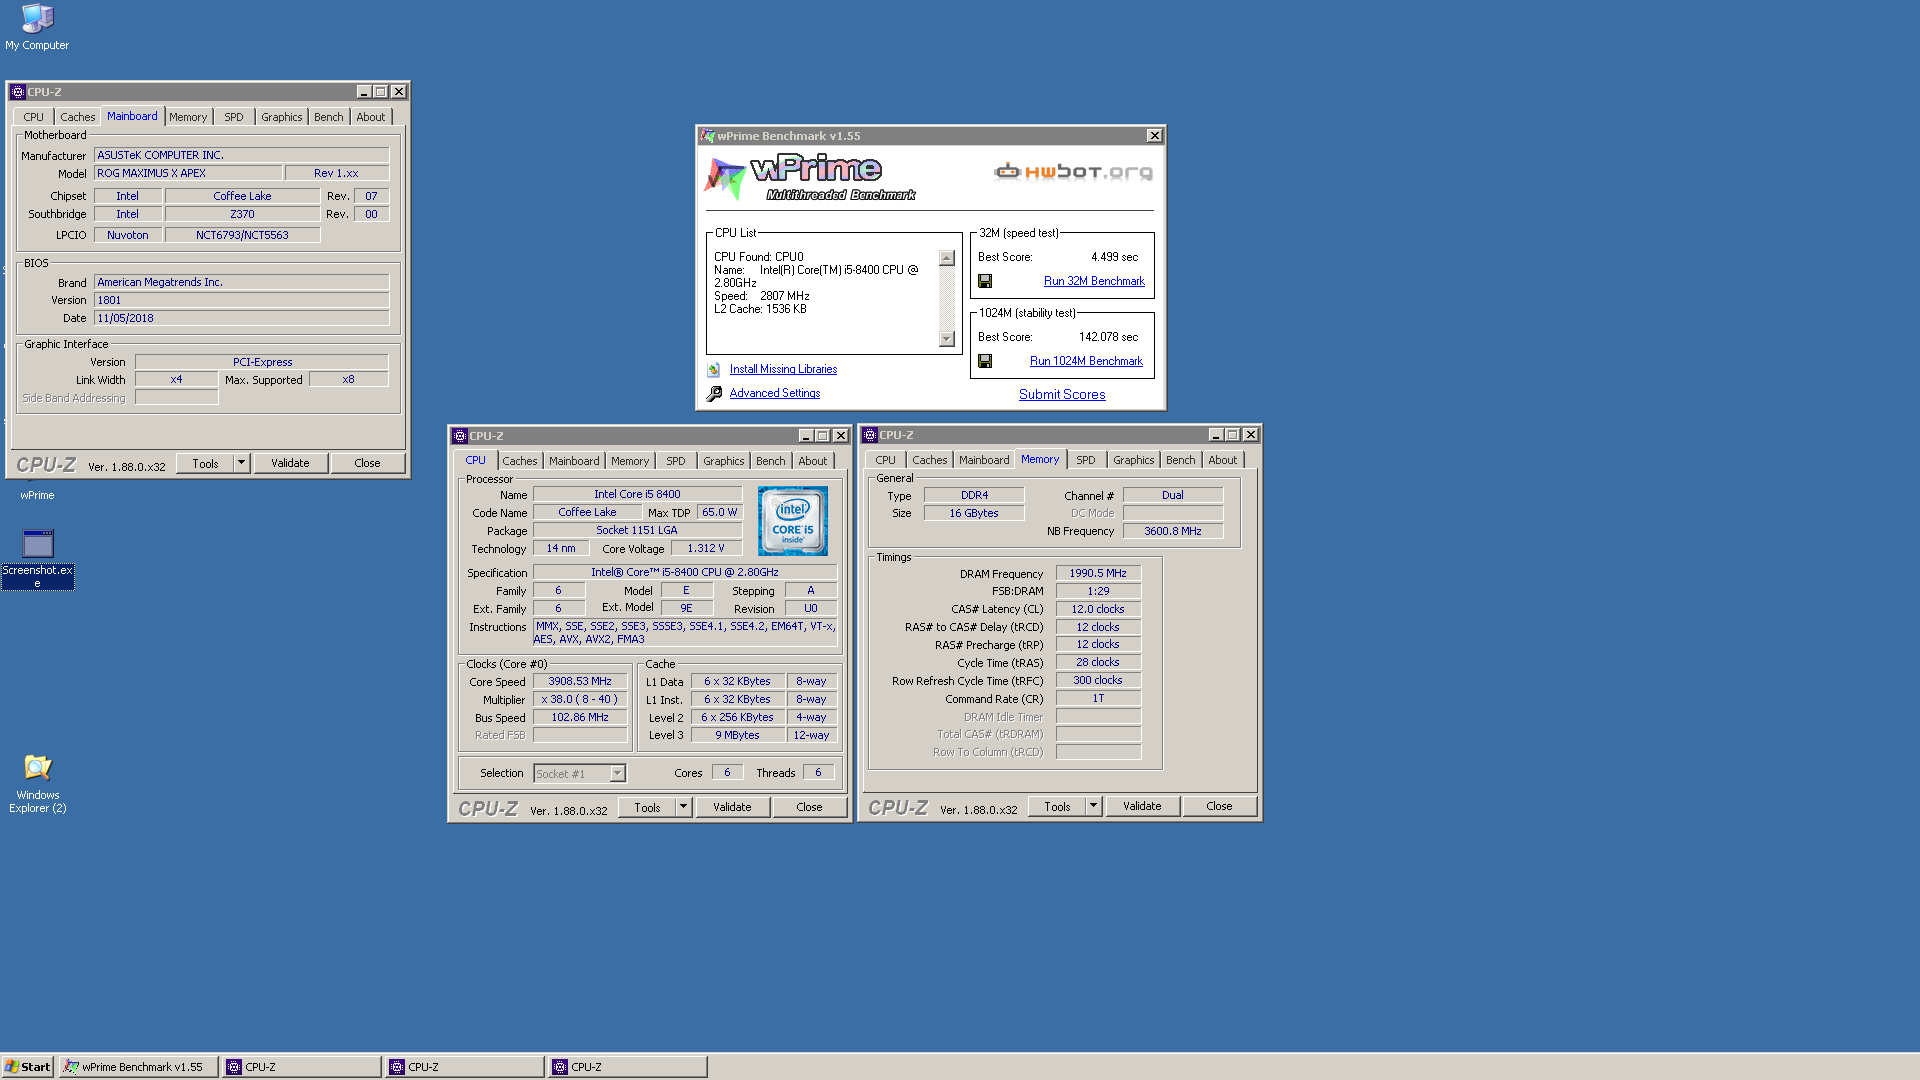Open the Screenshot.exe desktop icon
Viewport: 1920px width, 1080px height.
tap(37, 559)
